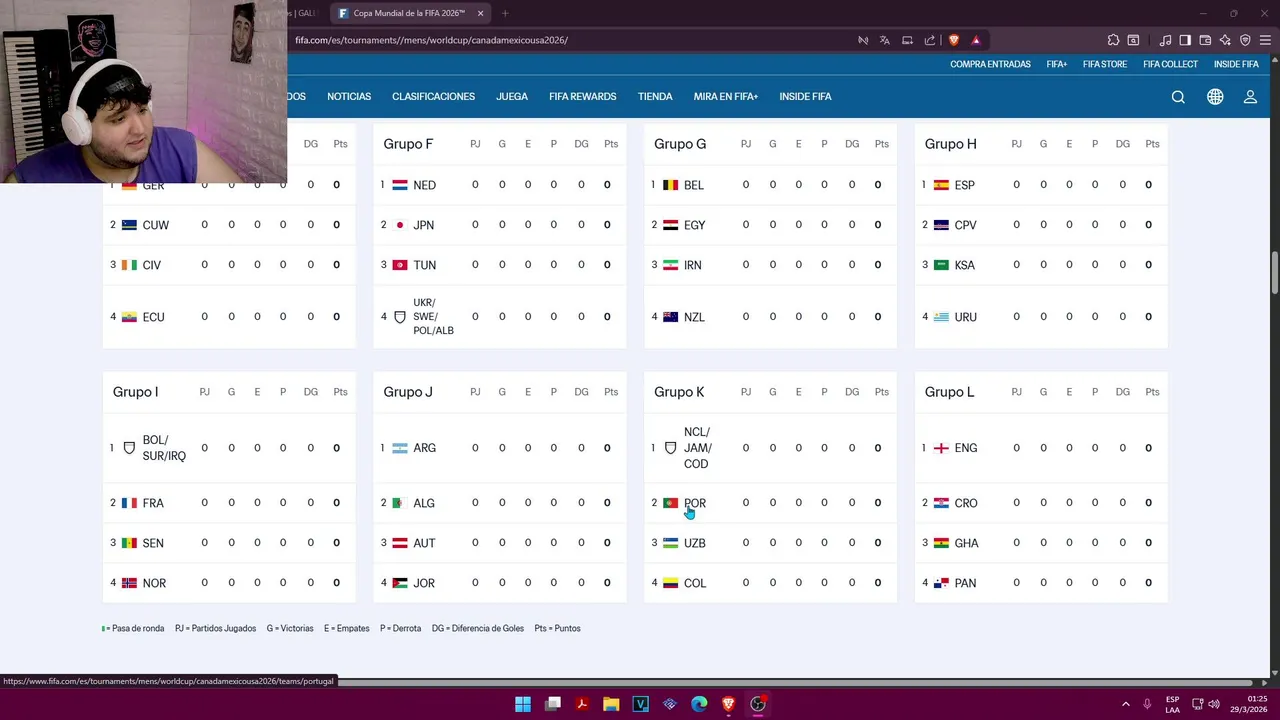Open the Leo AI sparkle icon
Viewport: 1280px width, 720px height.
(x=1225, y=40)
